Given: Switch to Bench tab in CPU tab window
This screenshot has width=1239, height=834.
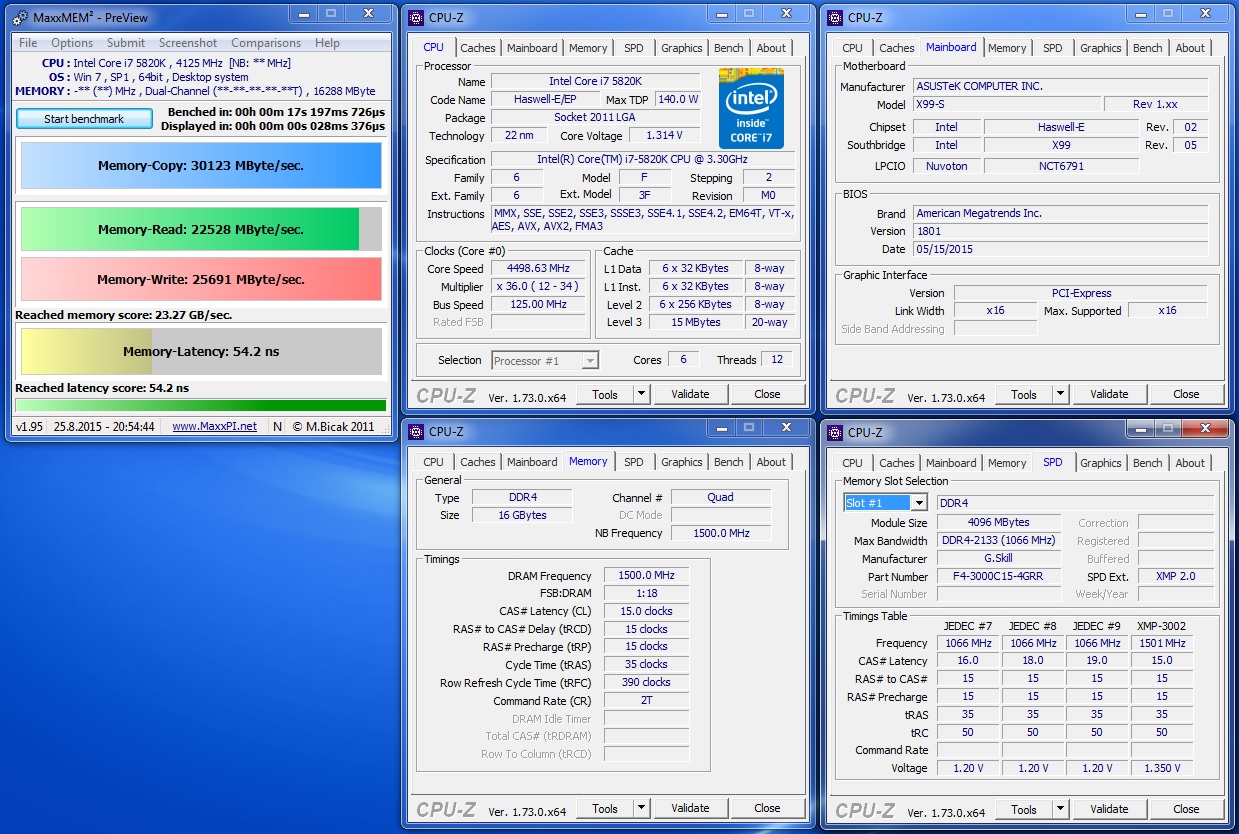Looking at the screenshot, I should (x=729, y=48).
